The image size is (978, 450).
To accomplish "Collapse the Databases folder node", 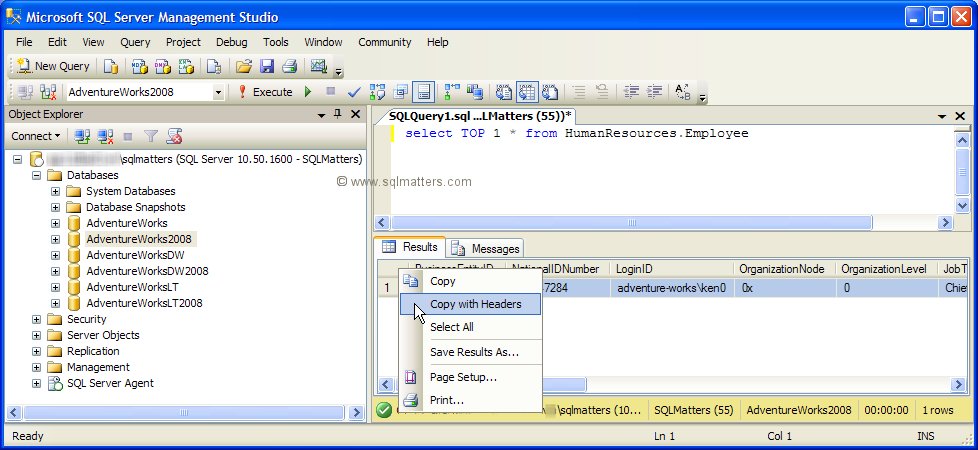I will coord(37,175).
